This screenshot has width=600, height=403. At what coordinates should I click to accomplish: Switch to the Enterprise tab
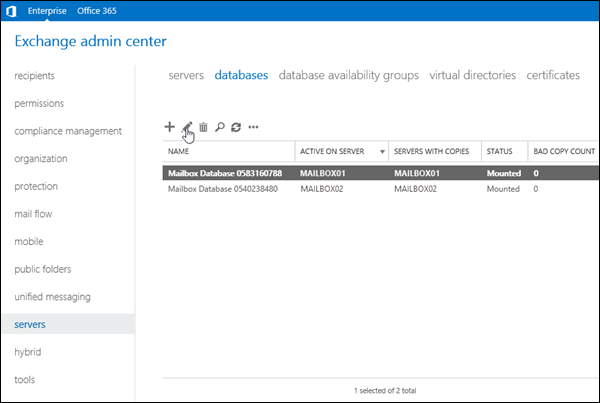[x=47, y=11]
